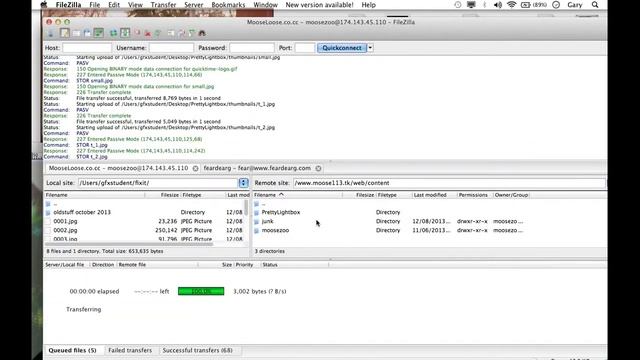Toggle remote directory tree icon
Image resolution: width=640 pixels, height=360 pixels.
pos(87,33)
